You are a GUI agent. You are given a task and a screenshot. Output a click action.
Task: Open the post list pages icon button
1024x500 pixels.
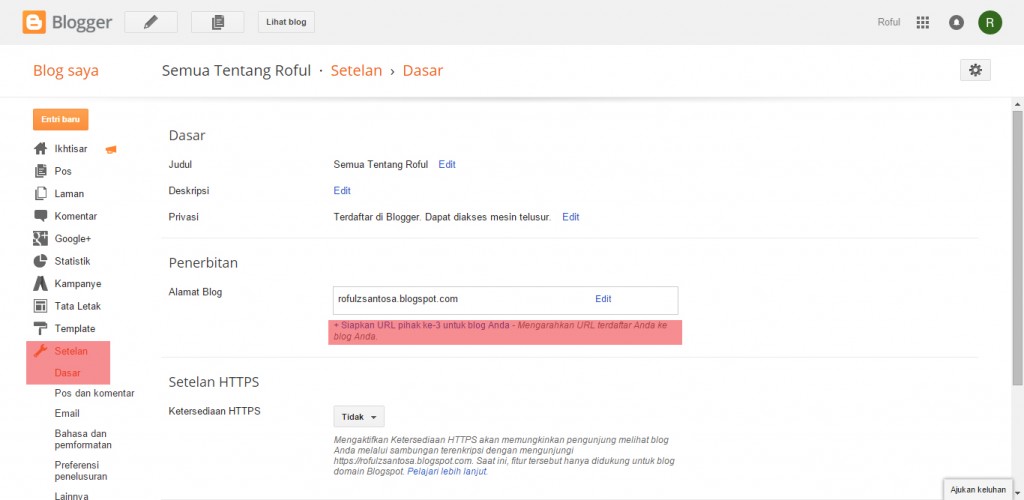click(x=217, y=22)
